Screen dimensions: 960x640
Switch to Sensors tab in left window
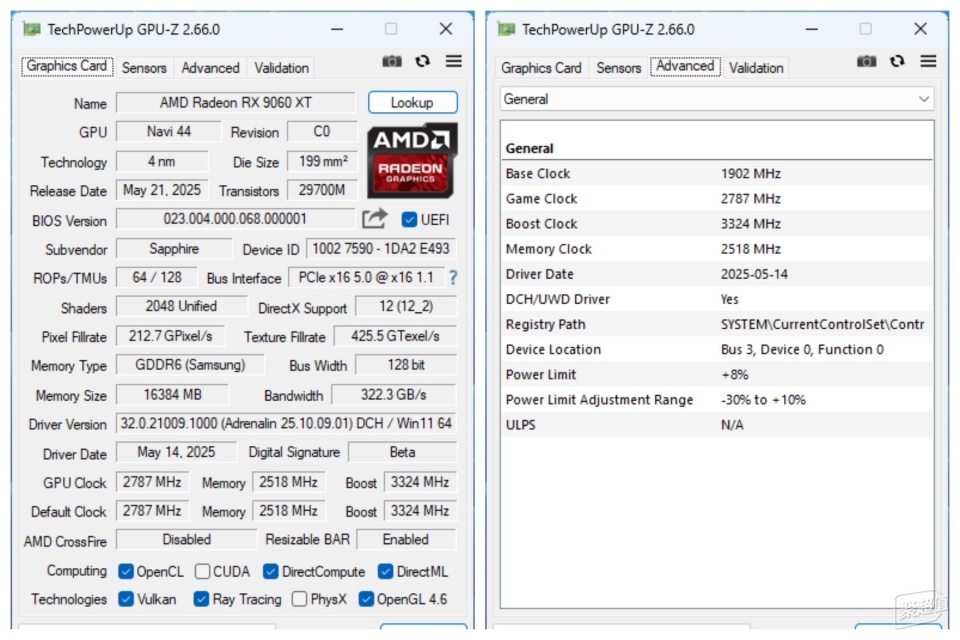click(x=144, y=68)
